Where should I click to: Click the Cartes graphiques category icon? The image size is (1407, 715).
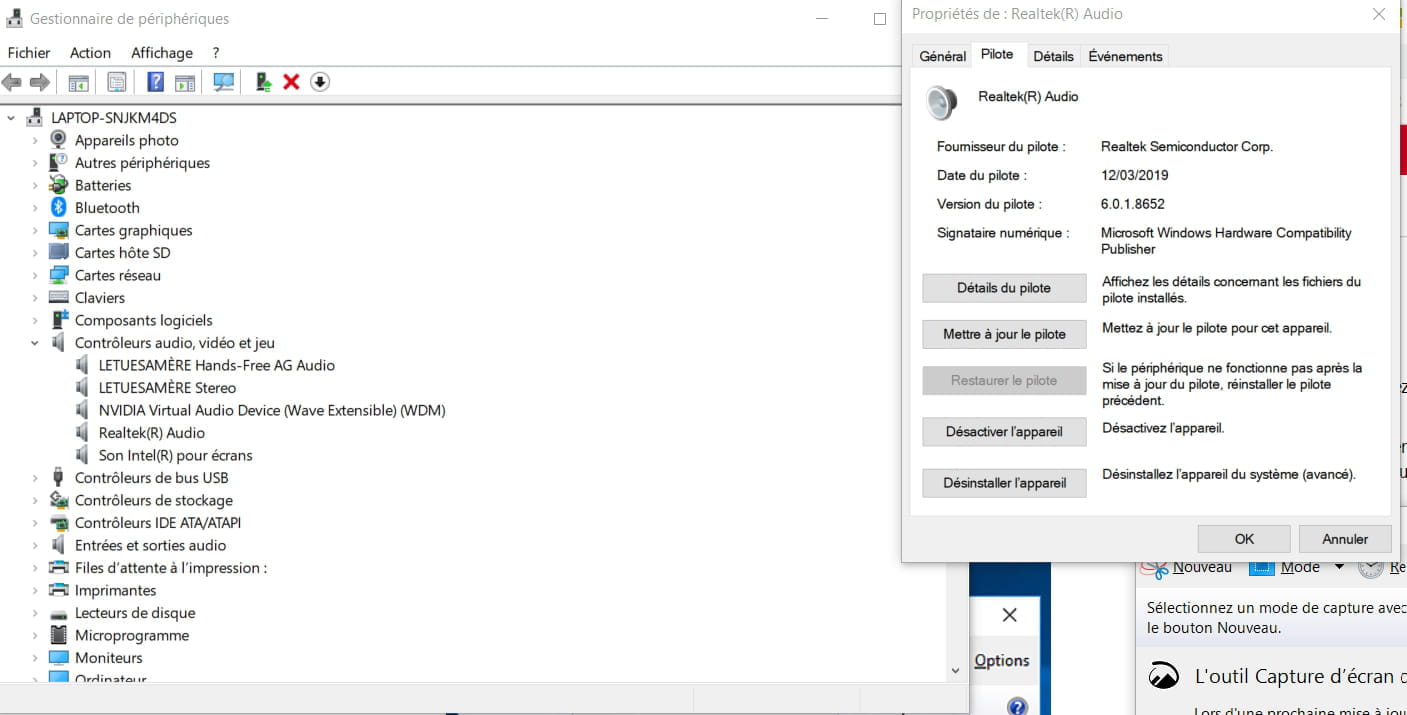59,230
